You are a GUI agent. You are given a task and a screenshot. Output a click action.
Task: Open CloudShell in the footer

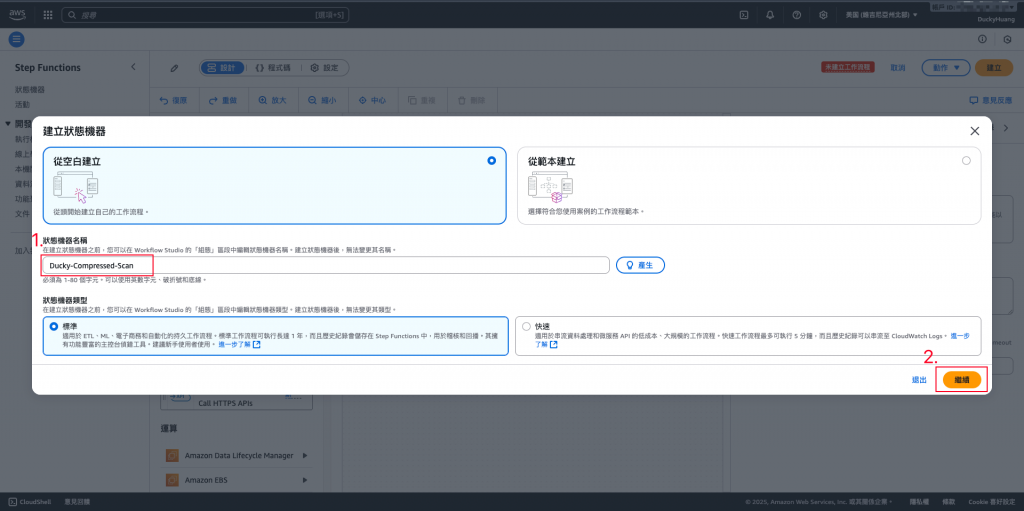click(30, 502)
